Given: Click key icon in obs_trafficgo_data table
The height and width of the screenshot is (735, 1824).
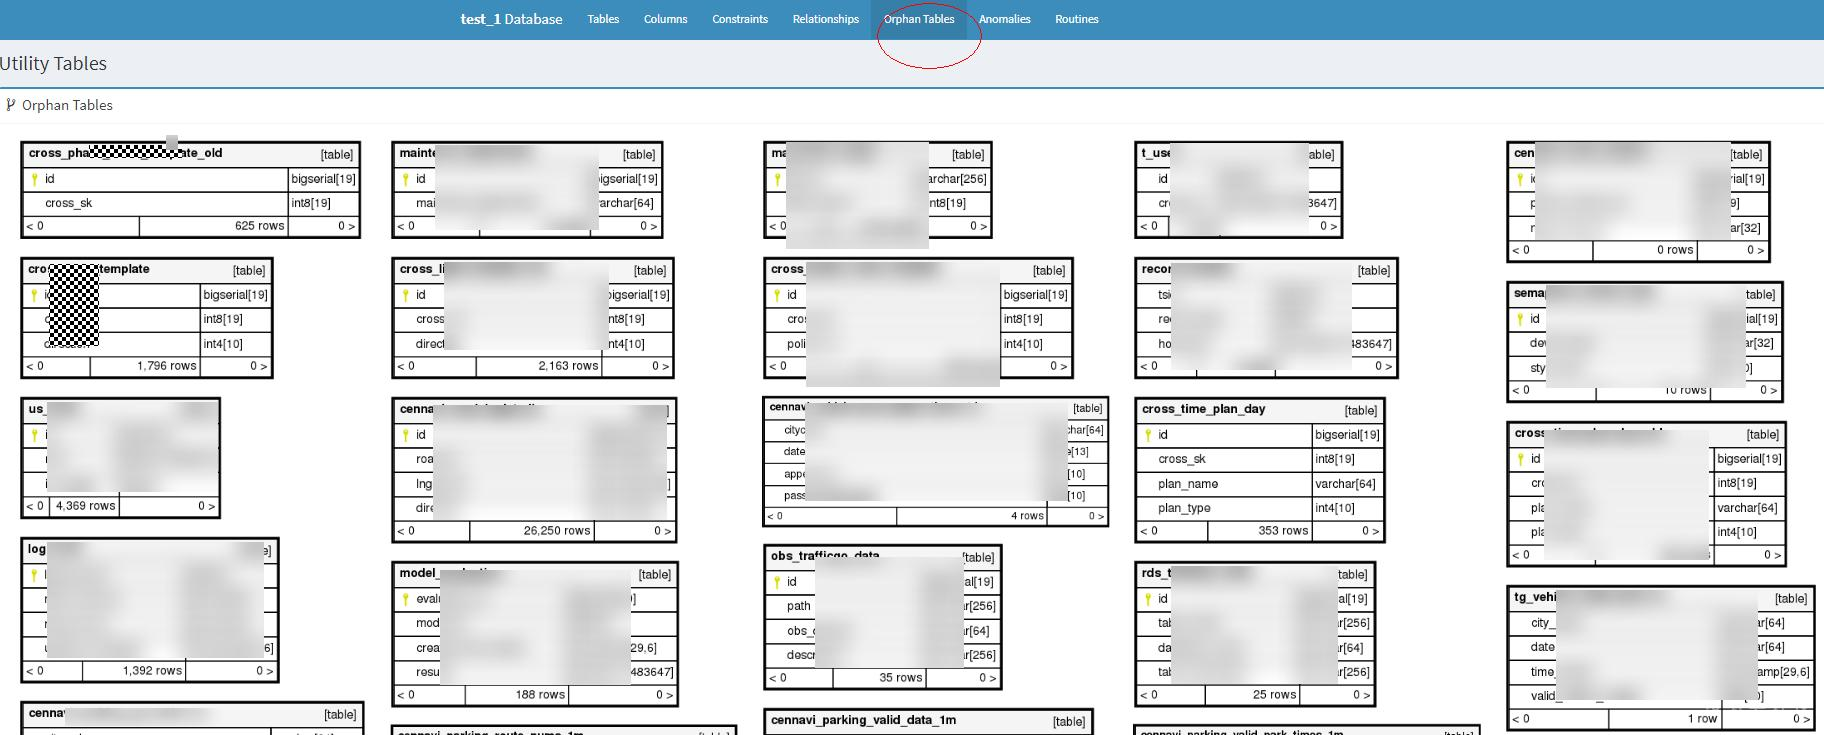Looking at the screenshot, I should coord(776,582).
